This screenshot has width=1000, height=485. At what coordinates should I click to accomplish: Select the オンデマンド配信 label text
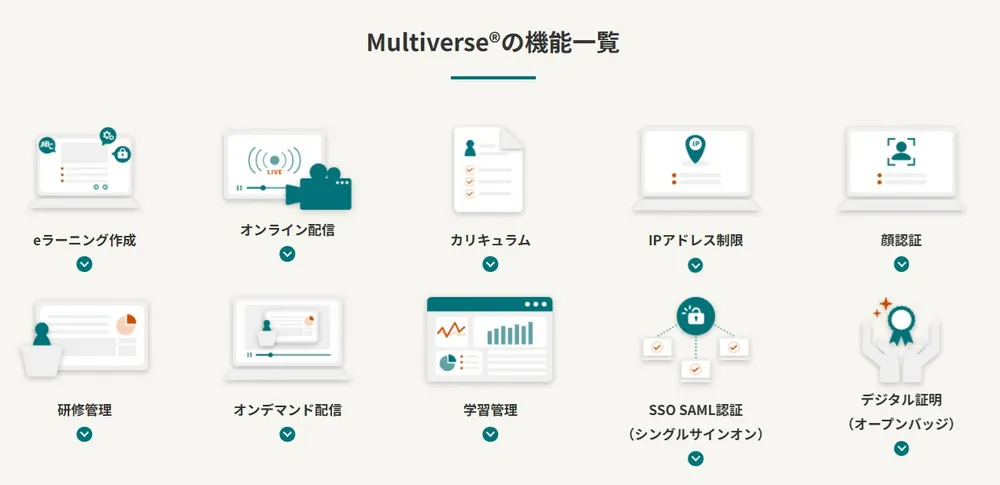coord(288,410)
